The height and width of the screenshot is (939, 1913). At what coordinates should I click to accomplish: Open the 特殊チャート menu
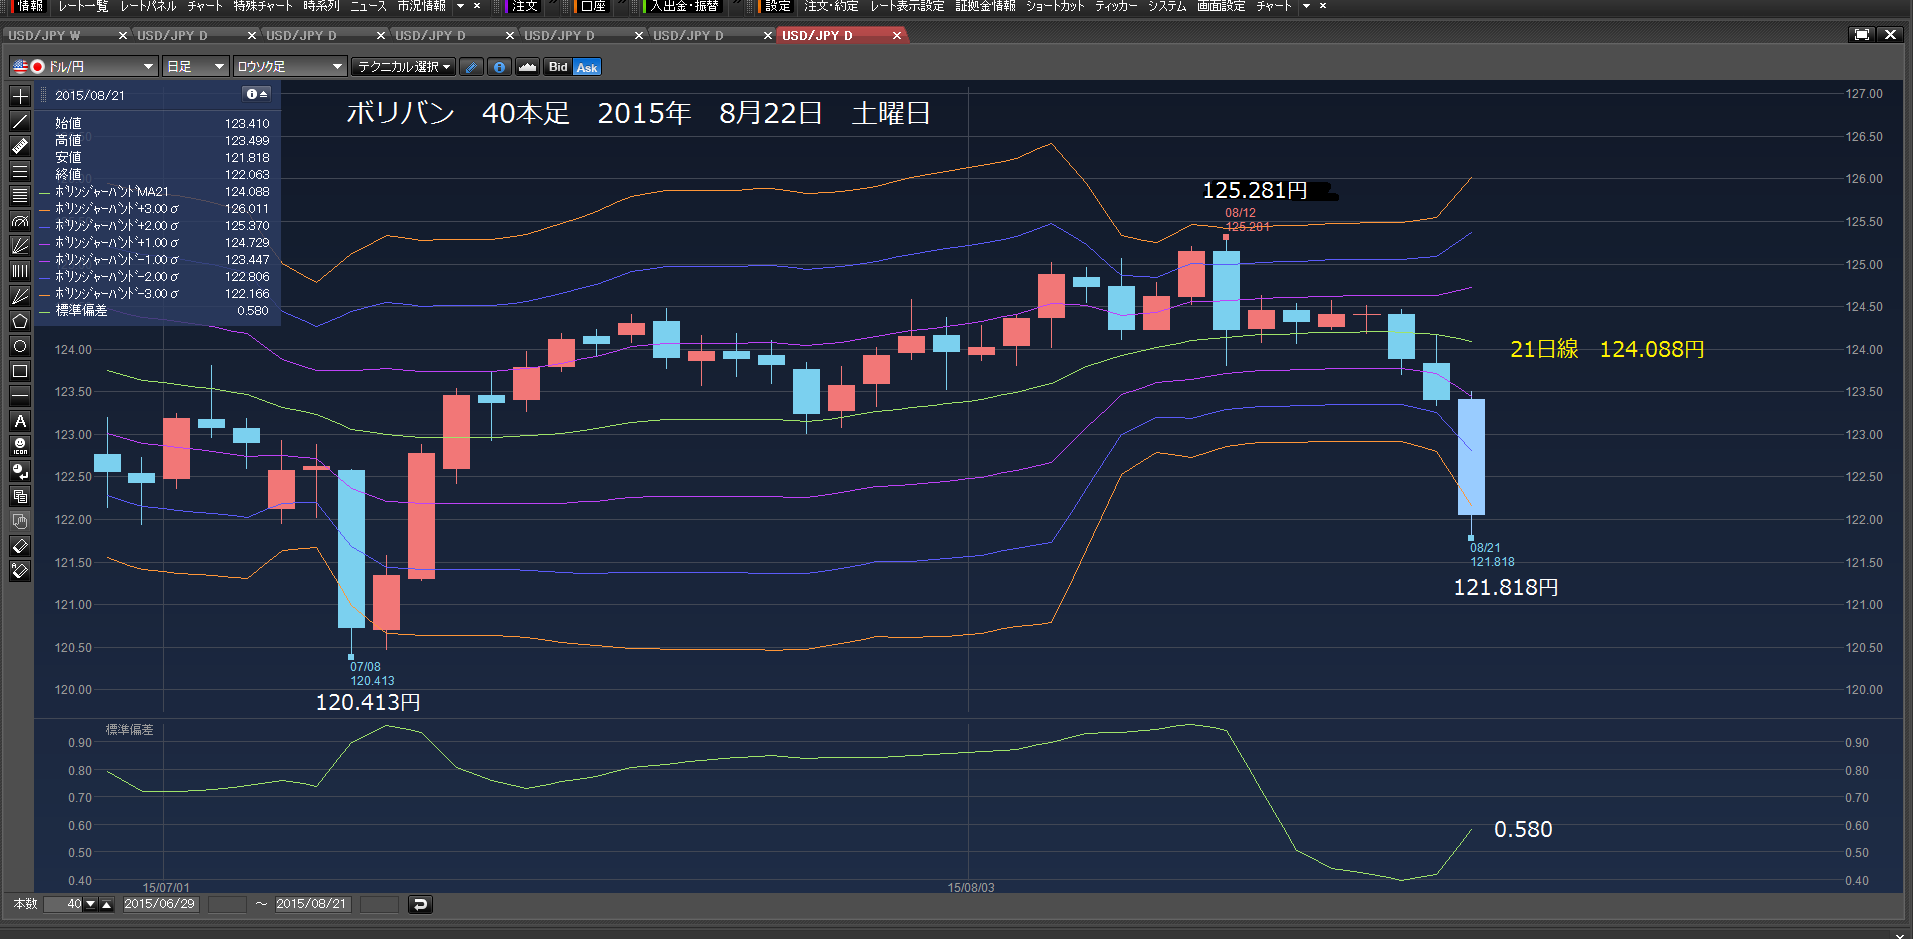pos(263,6)
